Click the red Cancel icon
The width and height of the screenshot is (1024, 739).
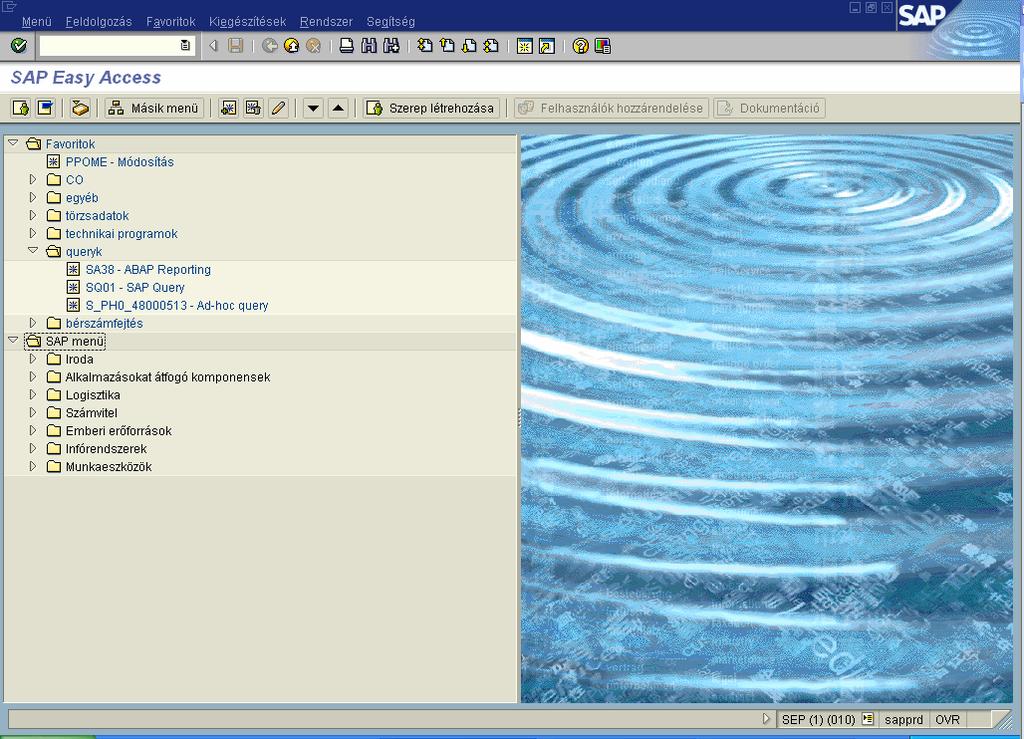click(313, 46)
